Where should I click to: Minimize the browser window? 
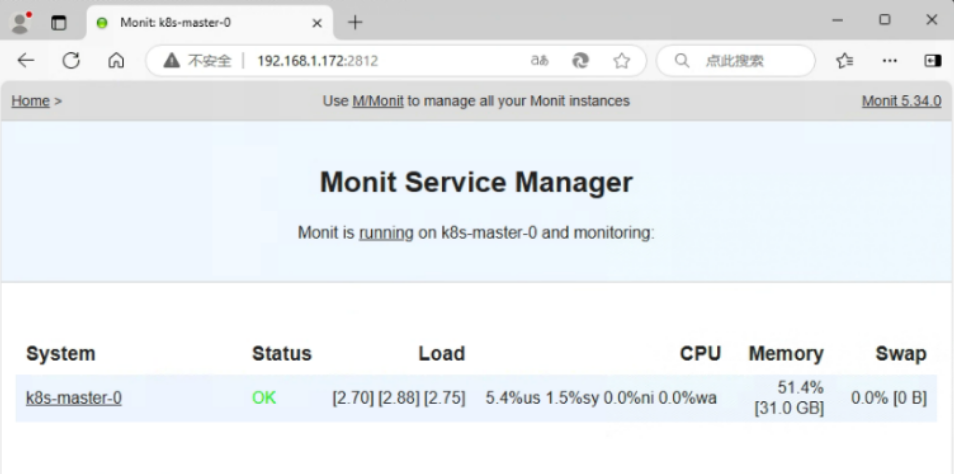point(838,20)
